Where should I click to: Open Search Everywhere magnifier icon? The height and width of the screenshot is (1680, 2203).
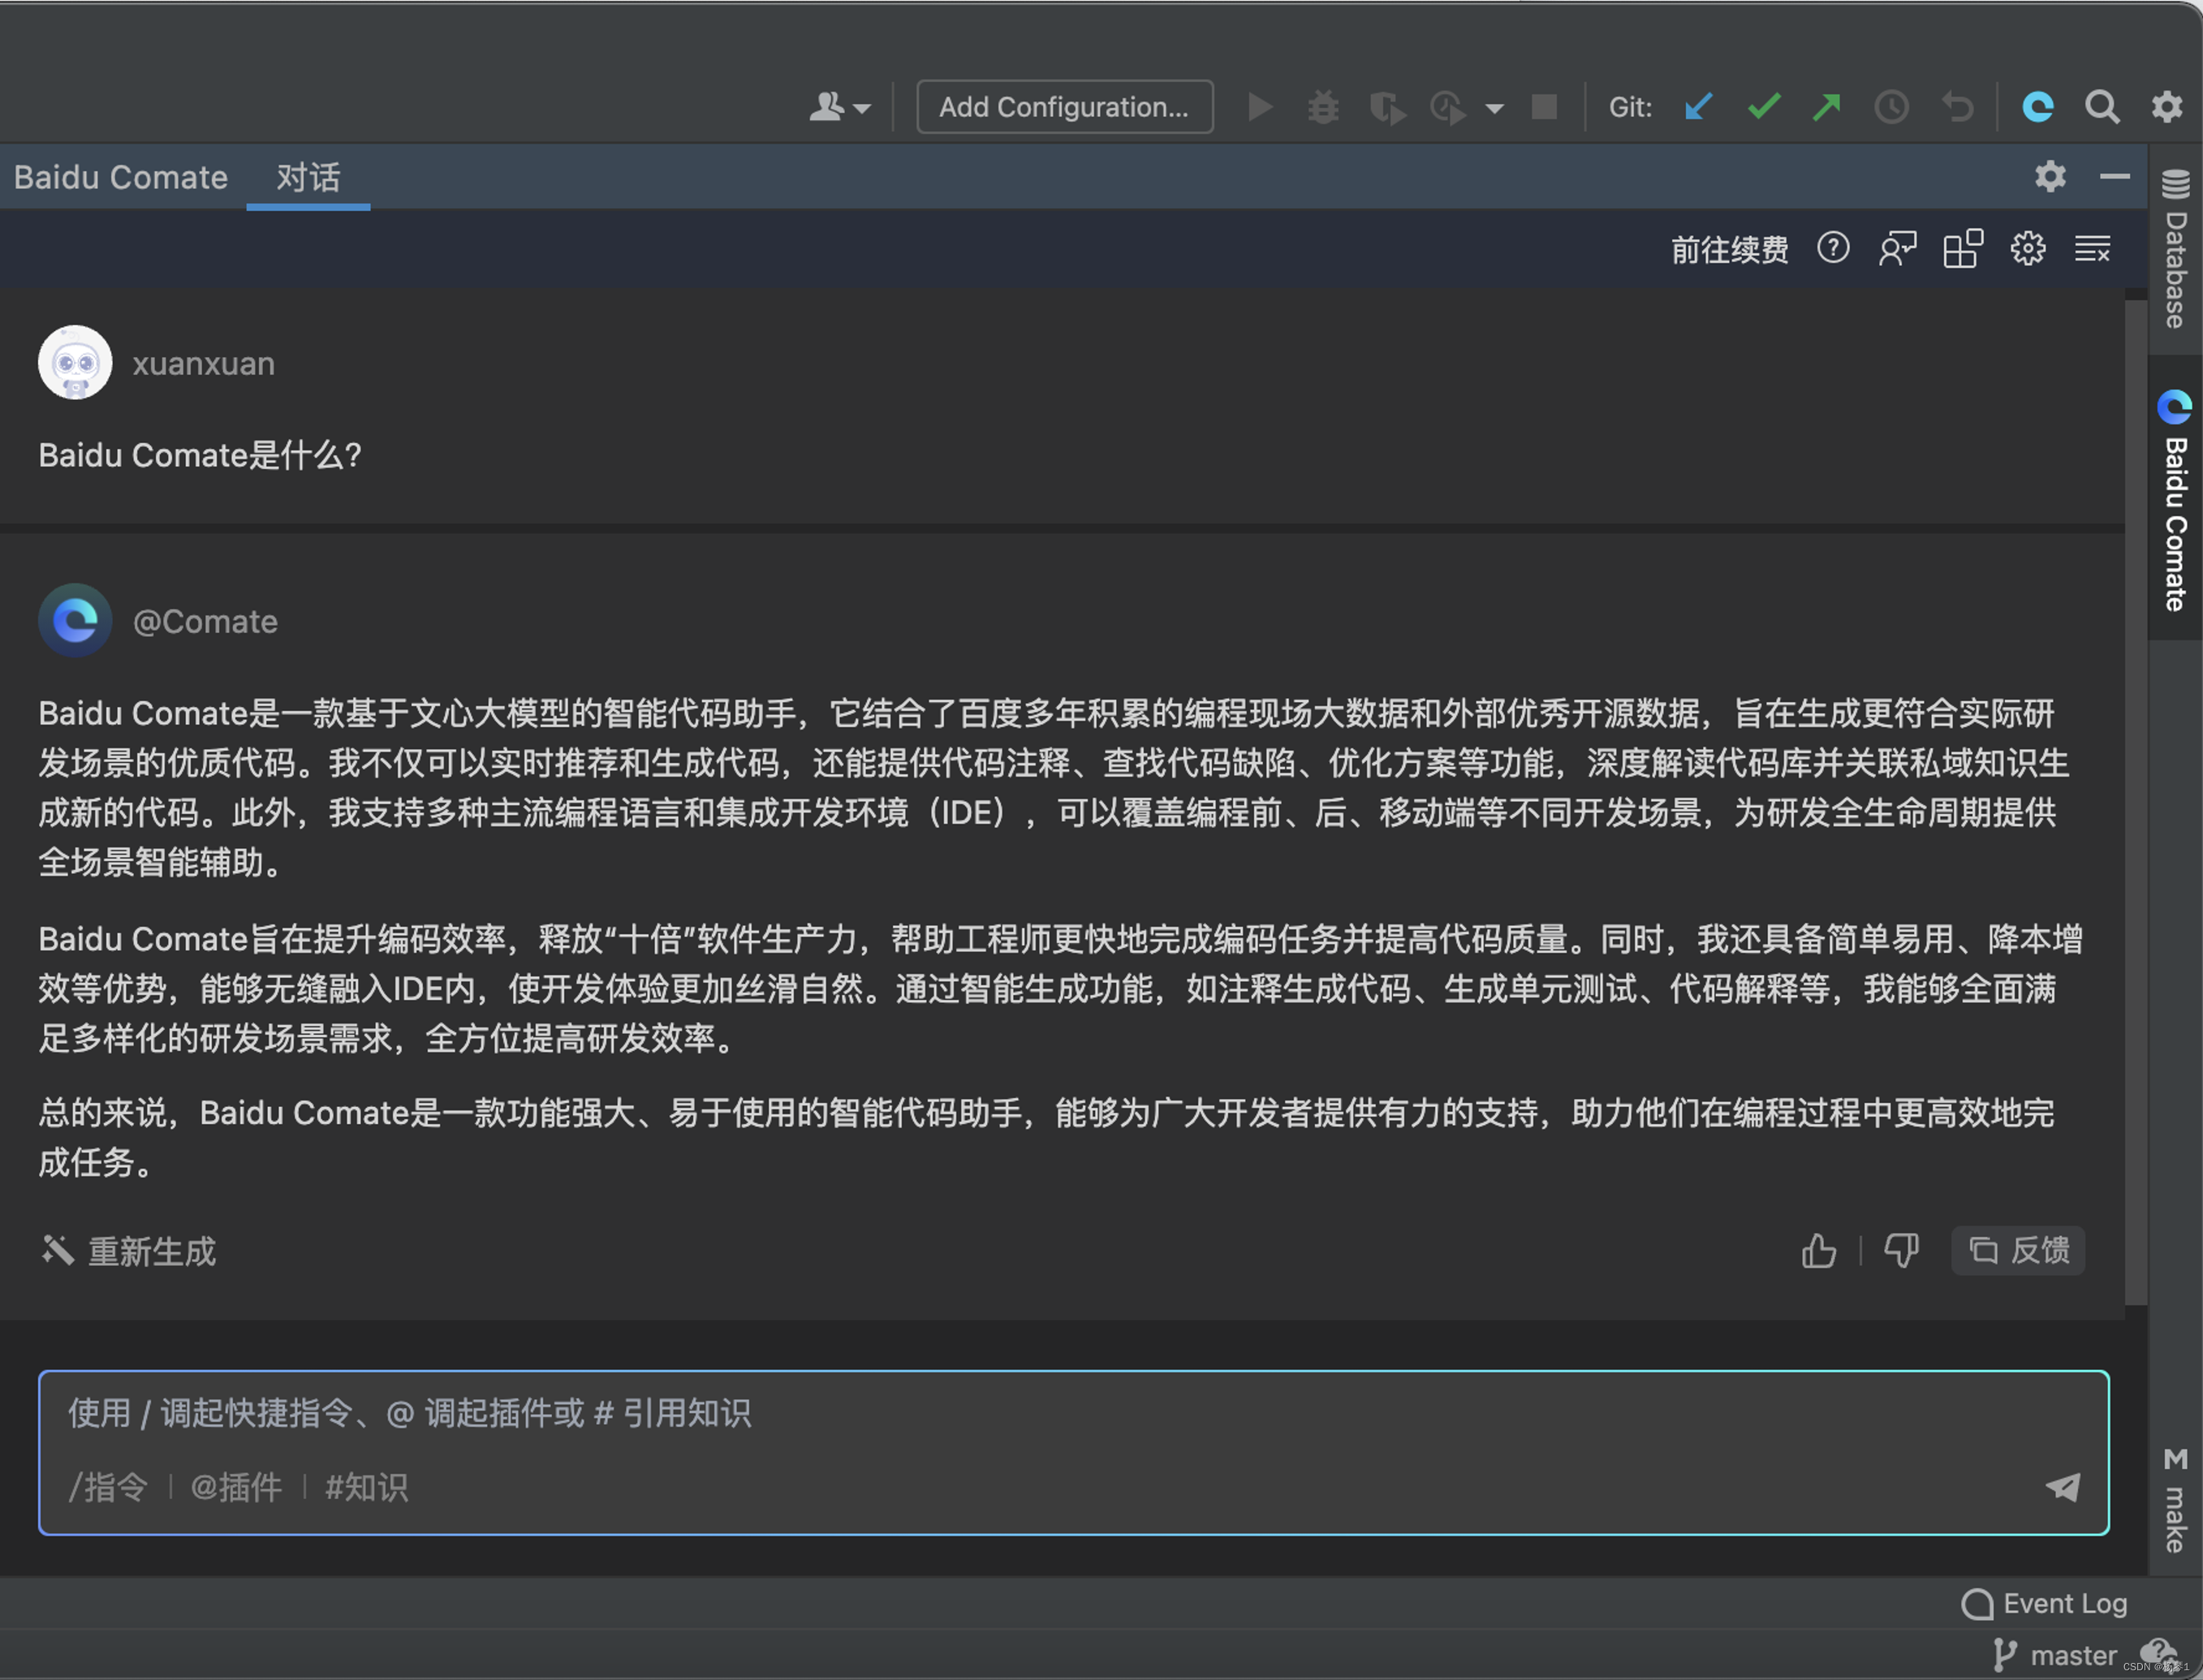pyautogui.click(x=2101, y=106)
